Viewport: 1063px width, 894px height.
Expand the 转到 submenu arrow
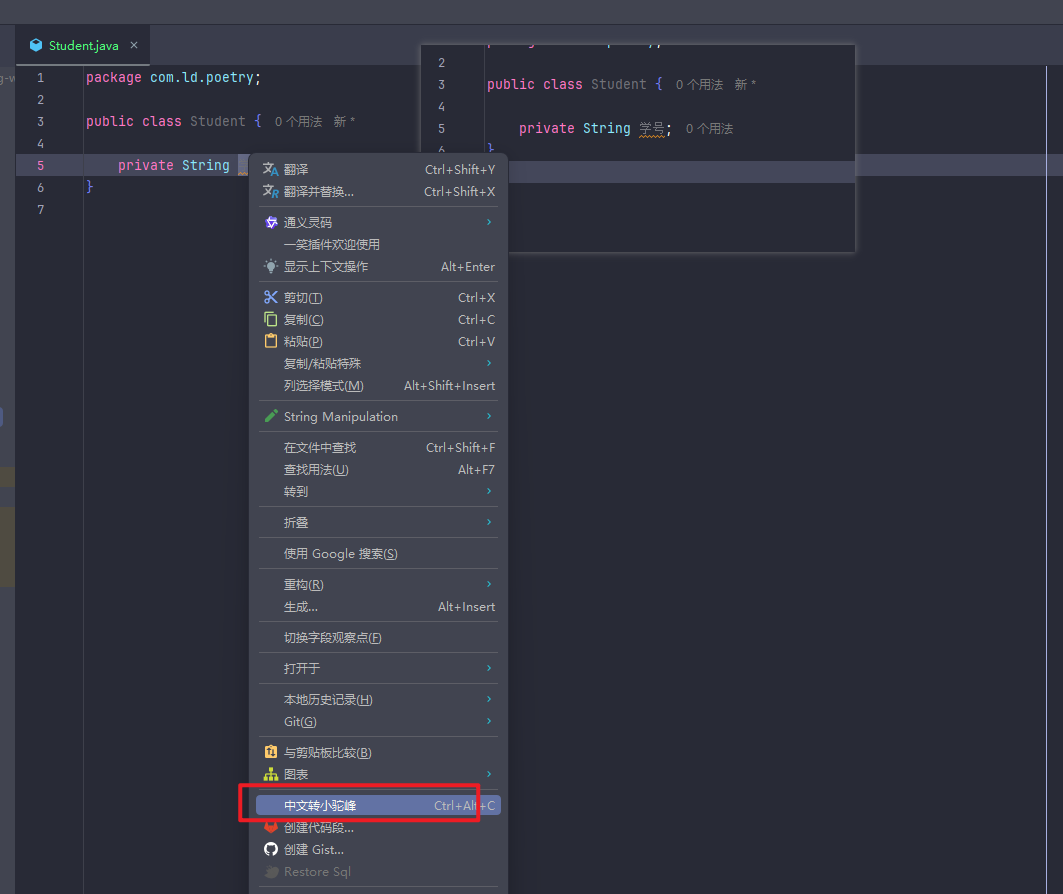click(x=489, y=491)
